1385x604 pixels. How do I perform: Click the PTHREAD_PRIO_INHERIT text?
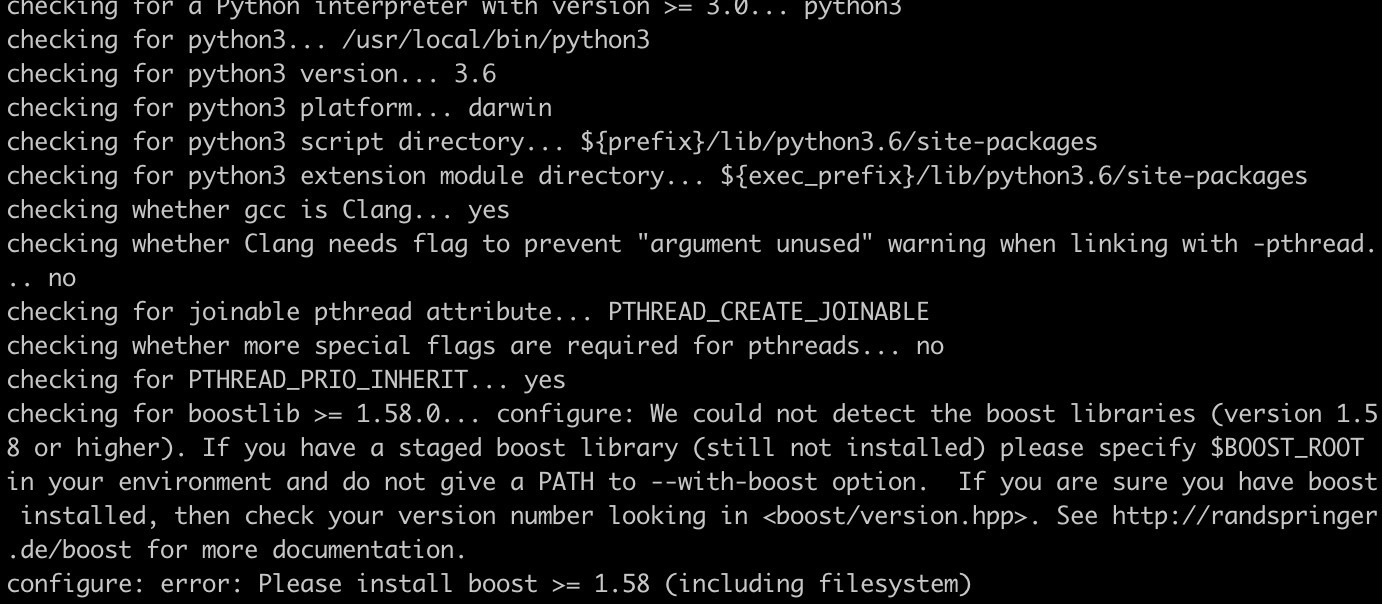[x=328, y=380]
